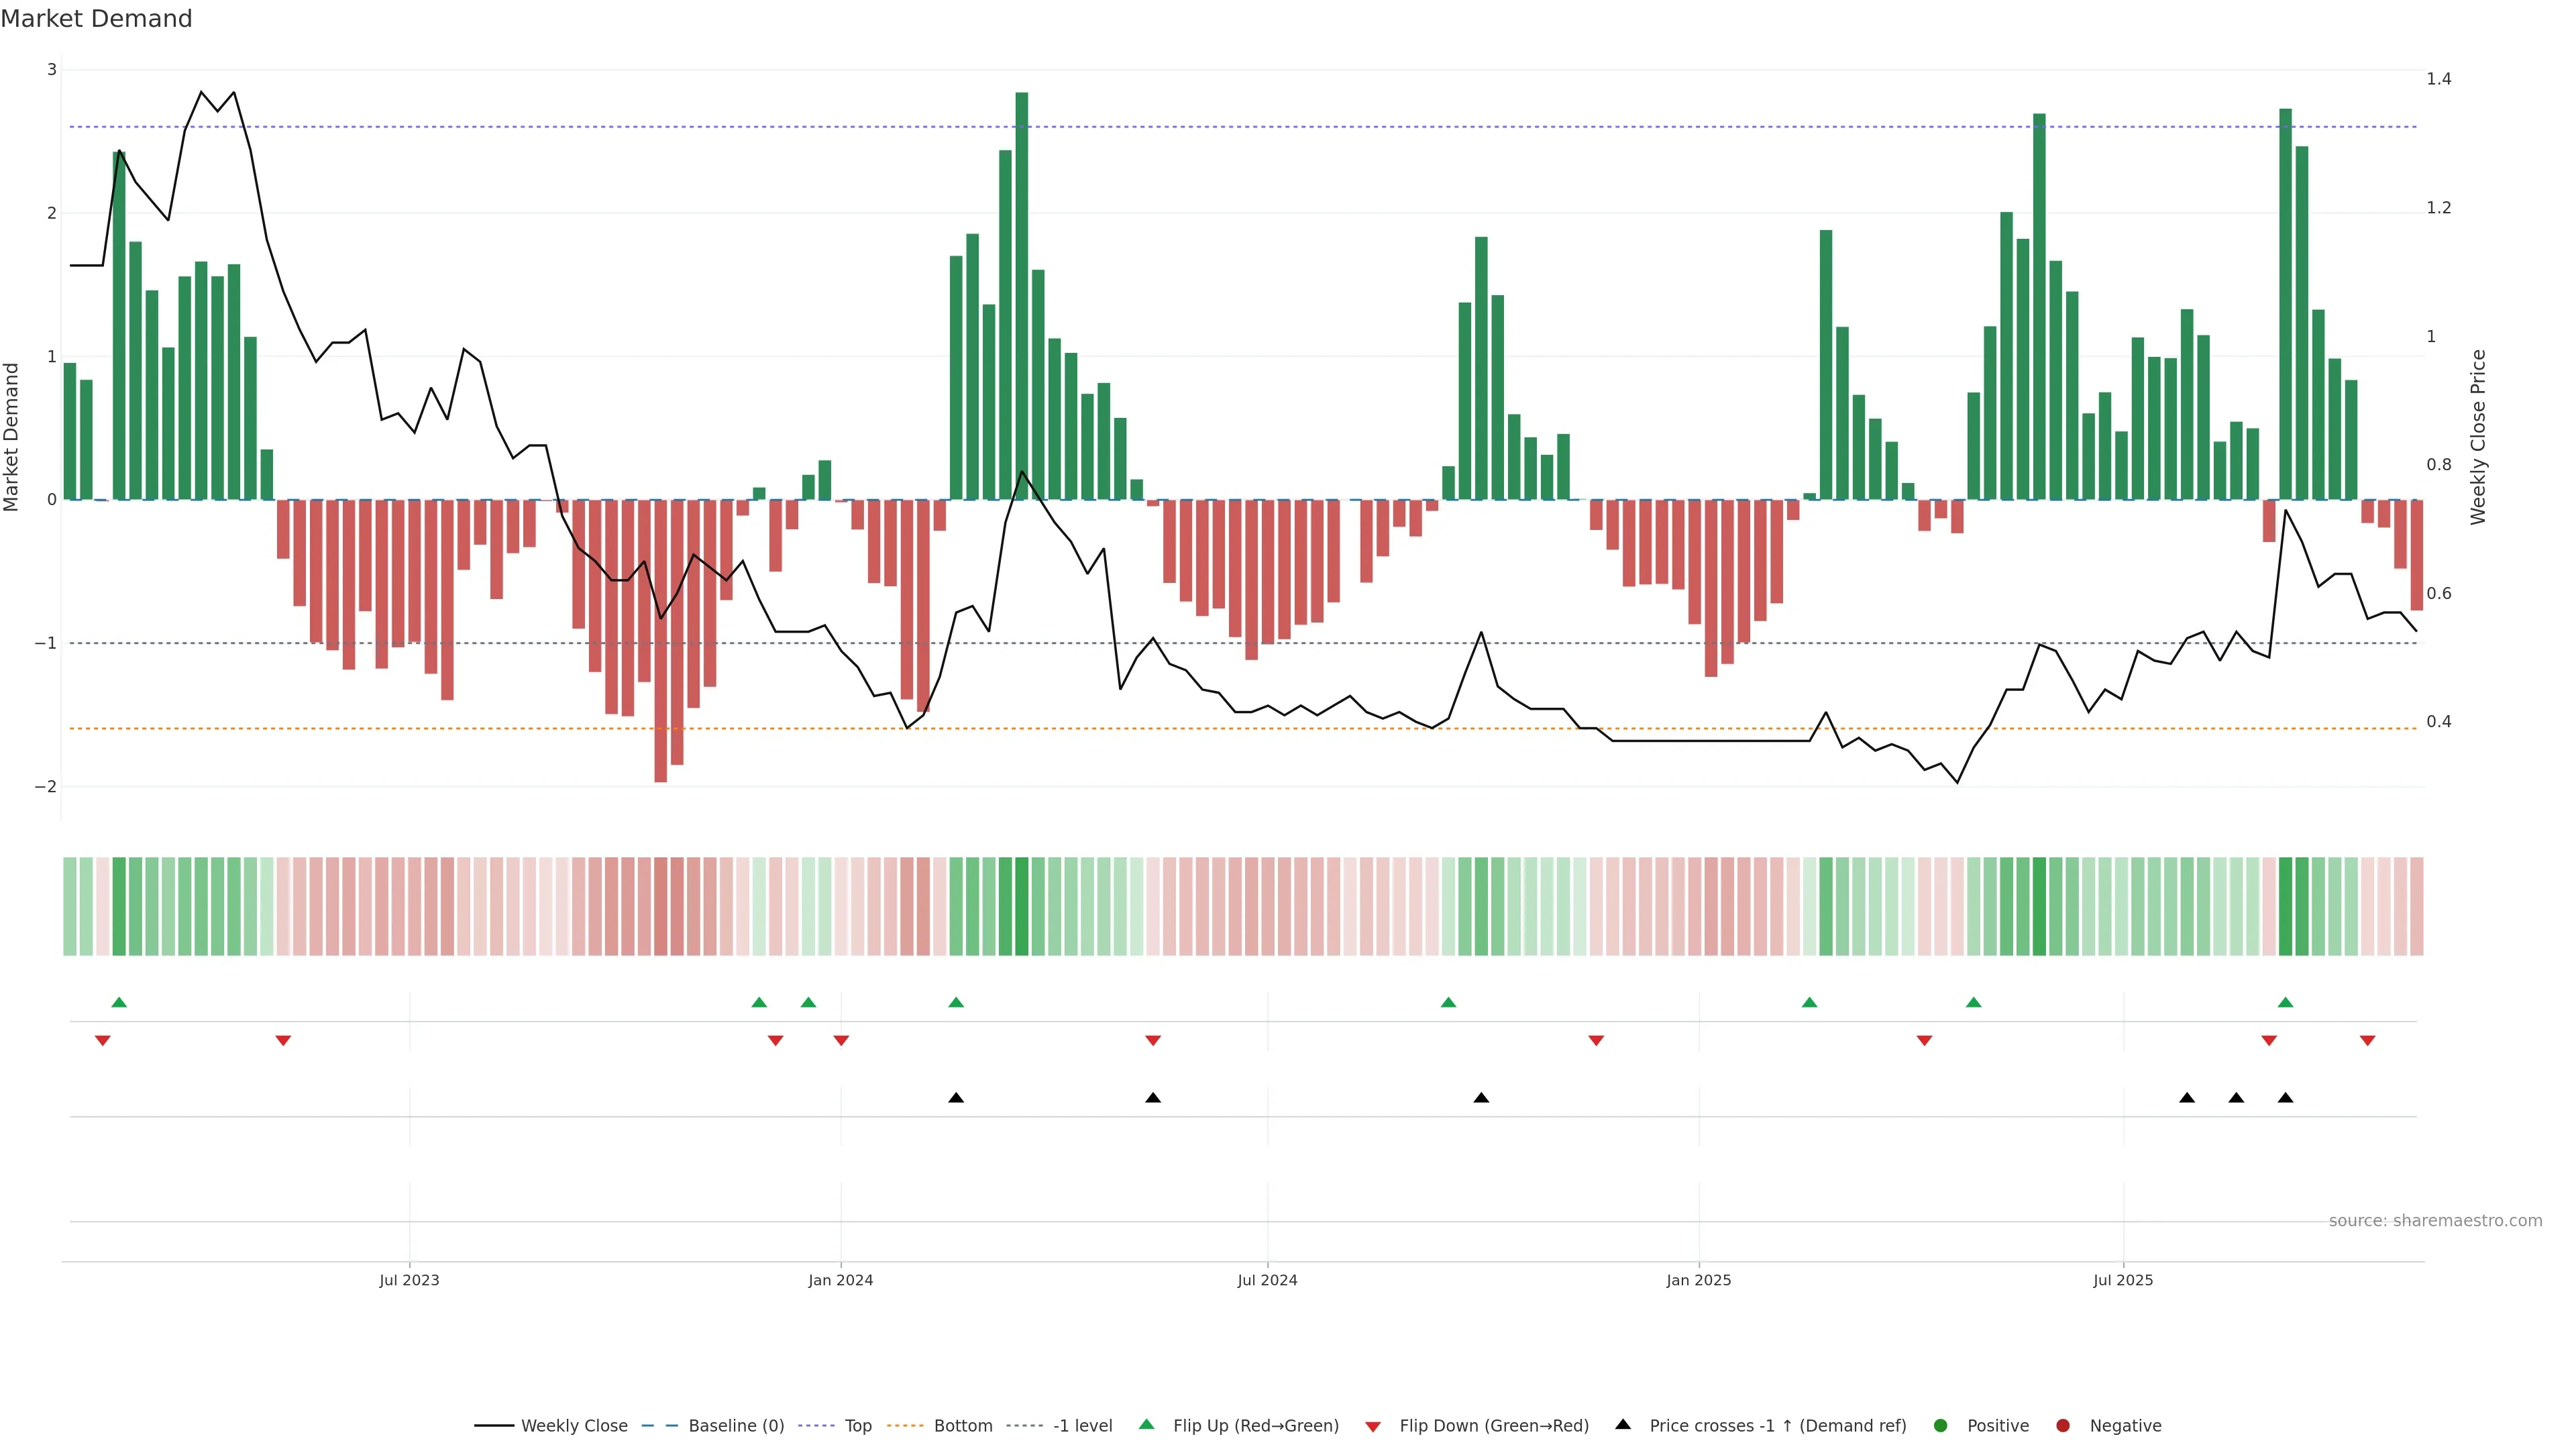Click the Market Demand chart title

(96, 19)
